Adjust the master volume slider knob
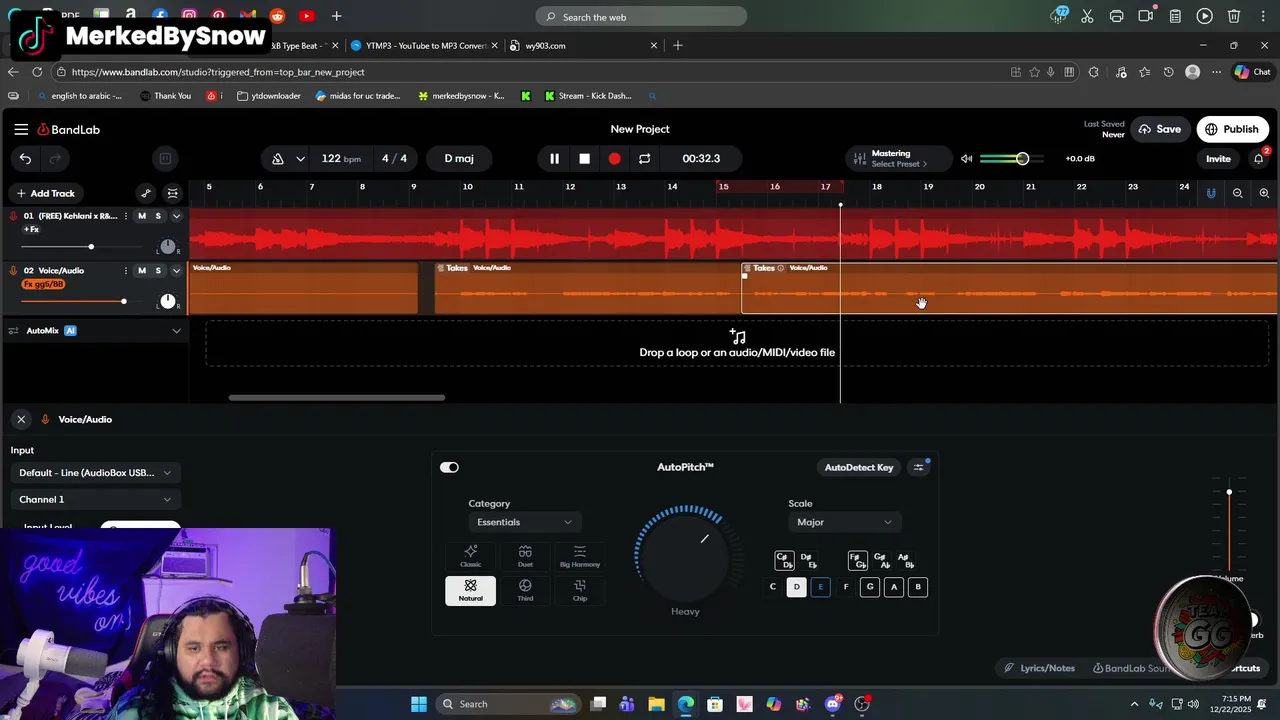This screenshot has width=1280, height=720. coord(1022,158)
